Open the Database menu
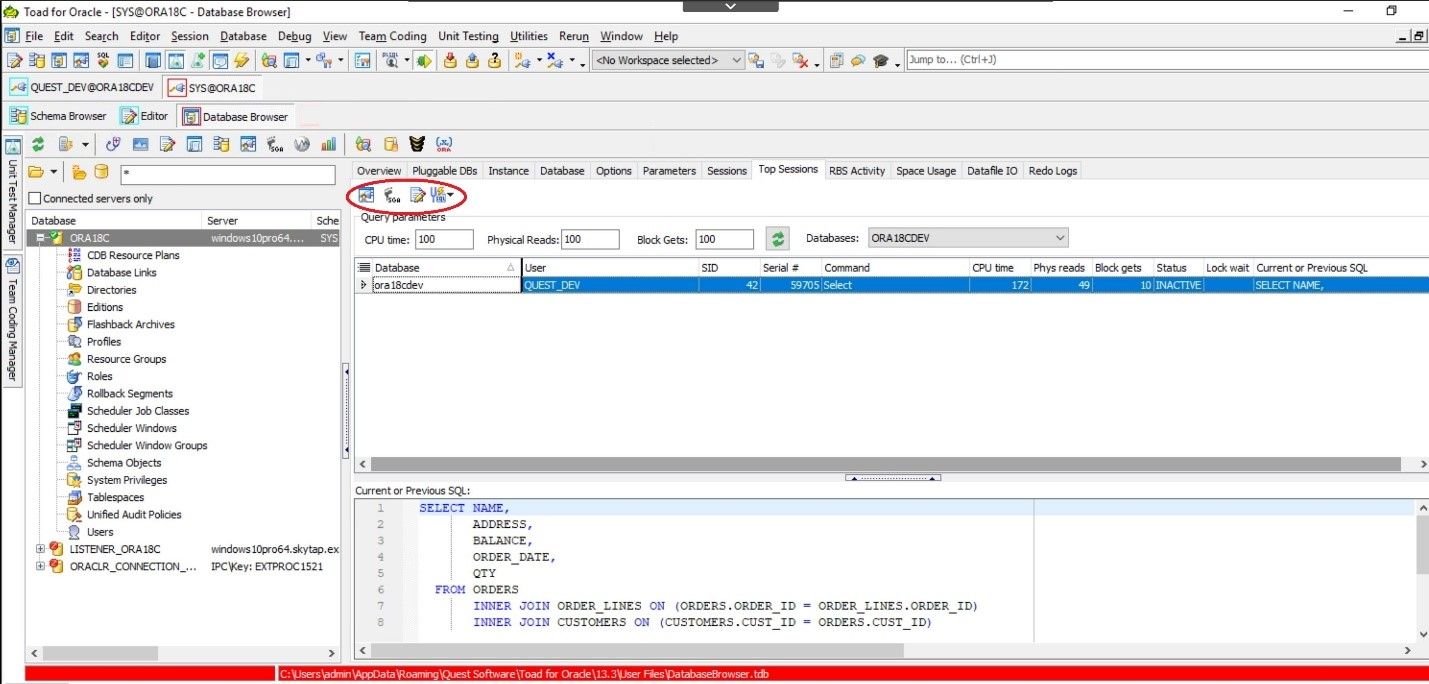This screenshot has height=684, width=1429. click(x=243, y=36)
